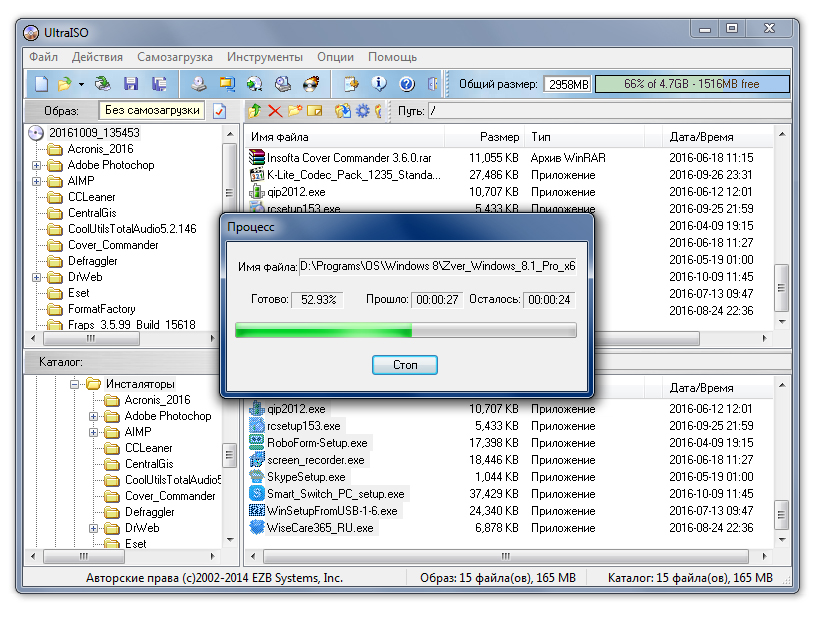Click the blue gear properties icon
The height and width of the screenshot is (617, 815).
click(363, 111)
